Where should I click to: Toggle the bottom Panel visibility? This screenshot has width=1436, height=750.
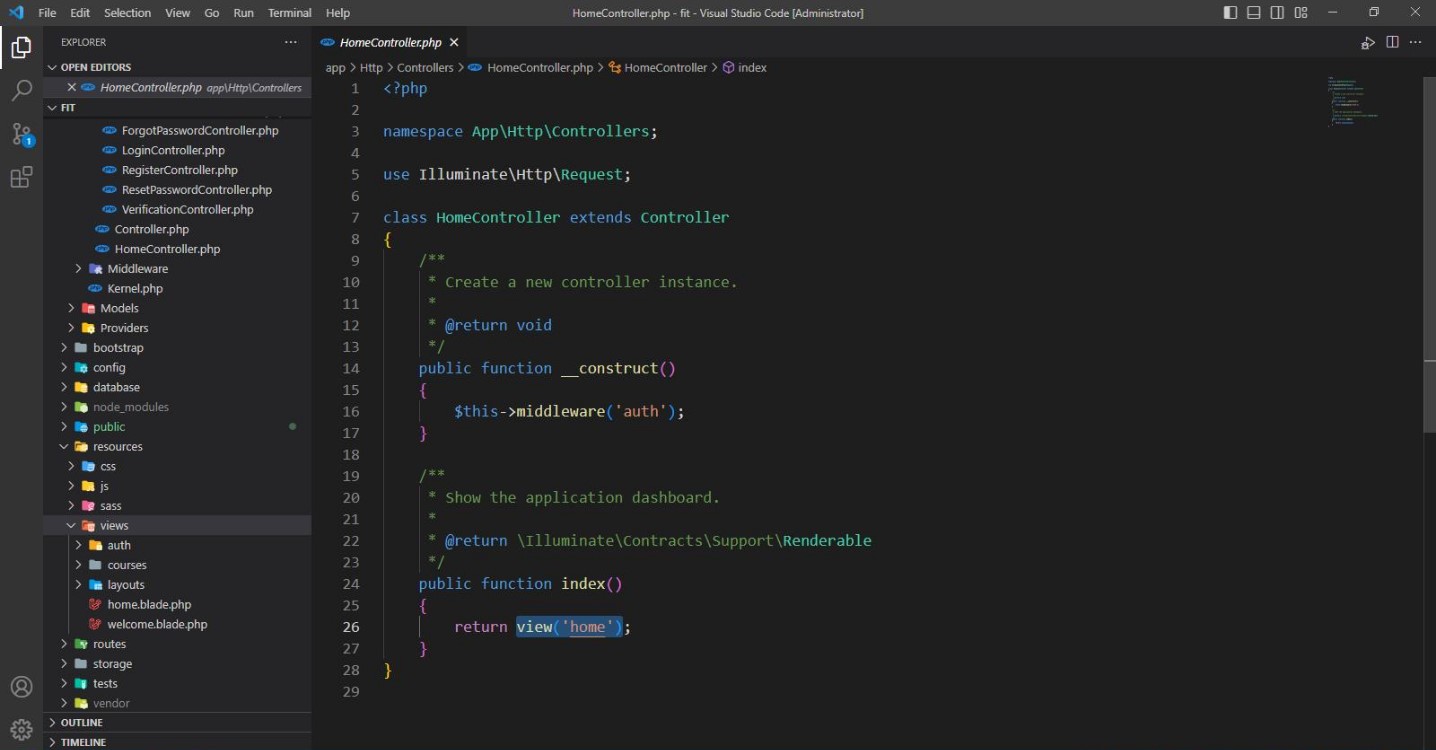(1254, 13)
